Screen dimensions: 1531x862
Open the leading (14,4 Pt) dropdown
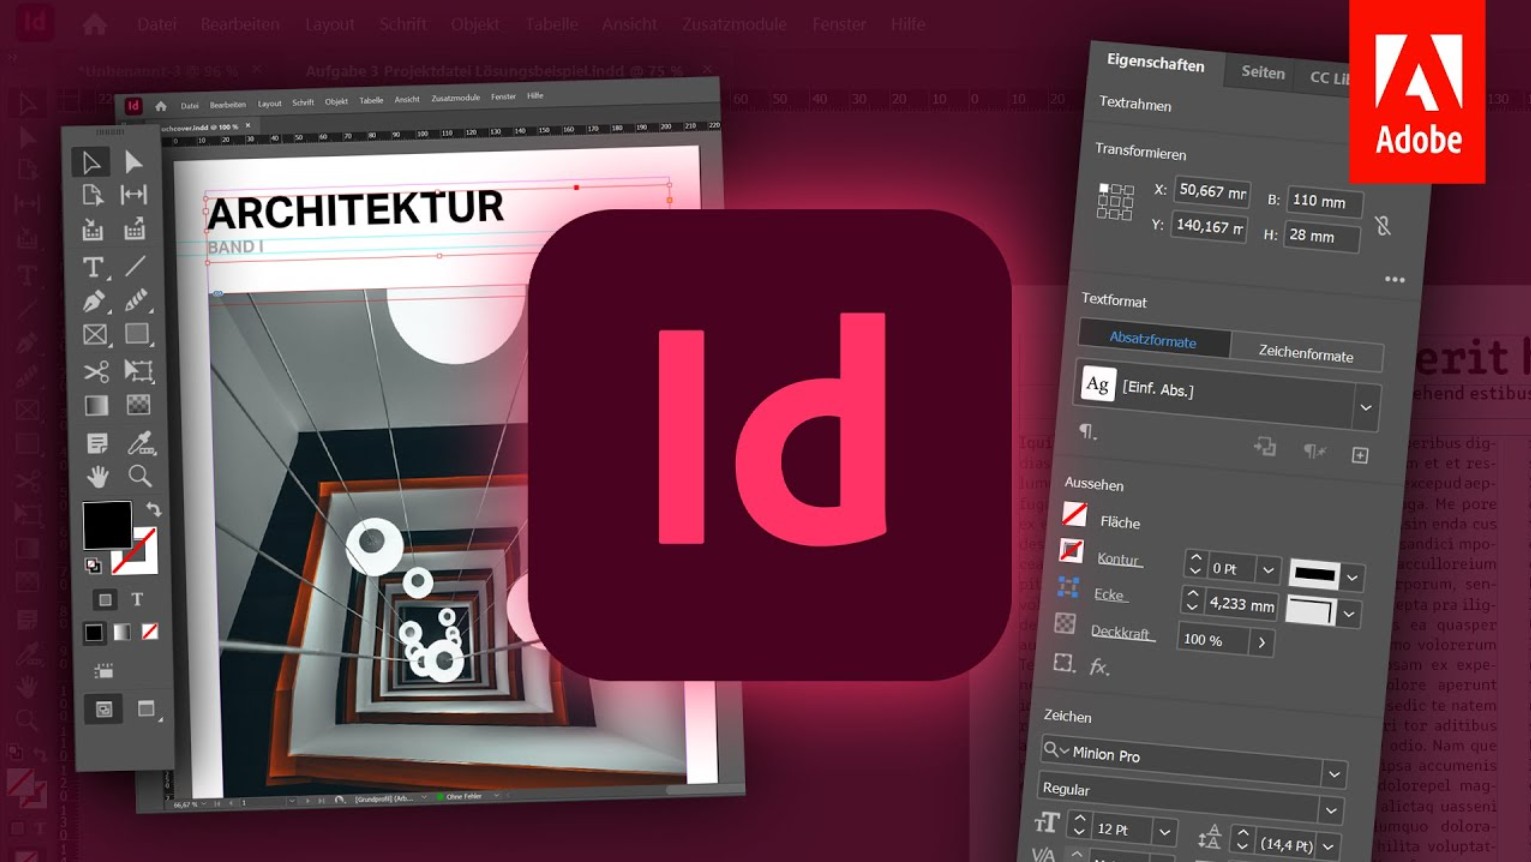(1328, 847)
